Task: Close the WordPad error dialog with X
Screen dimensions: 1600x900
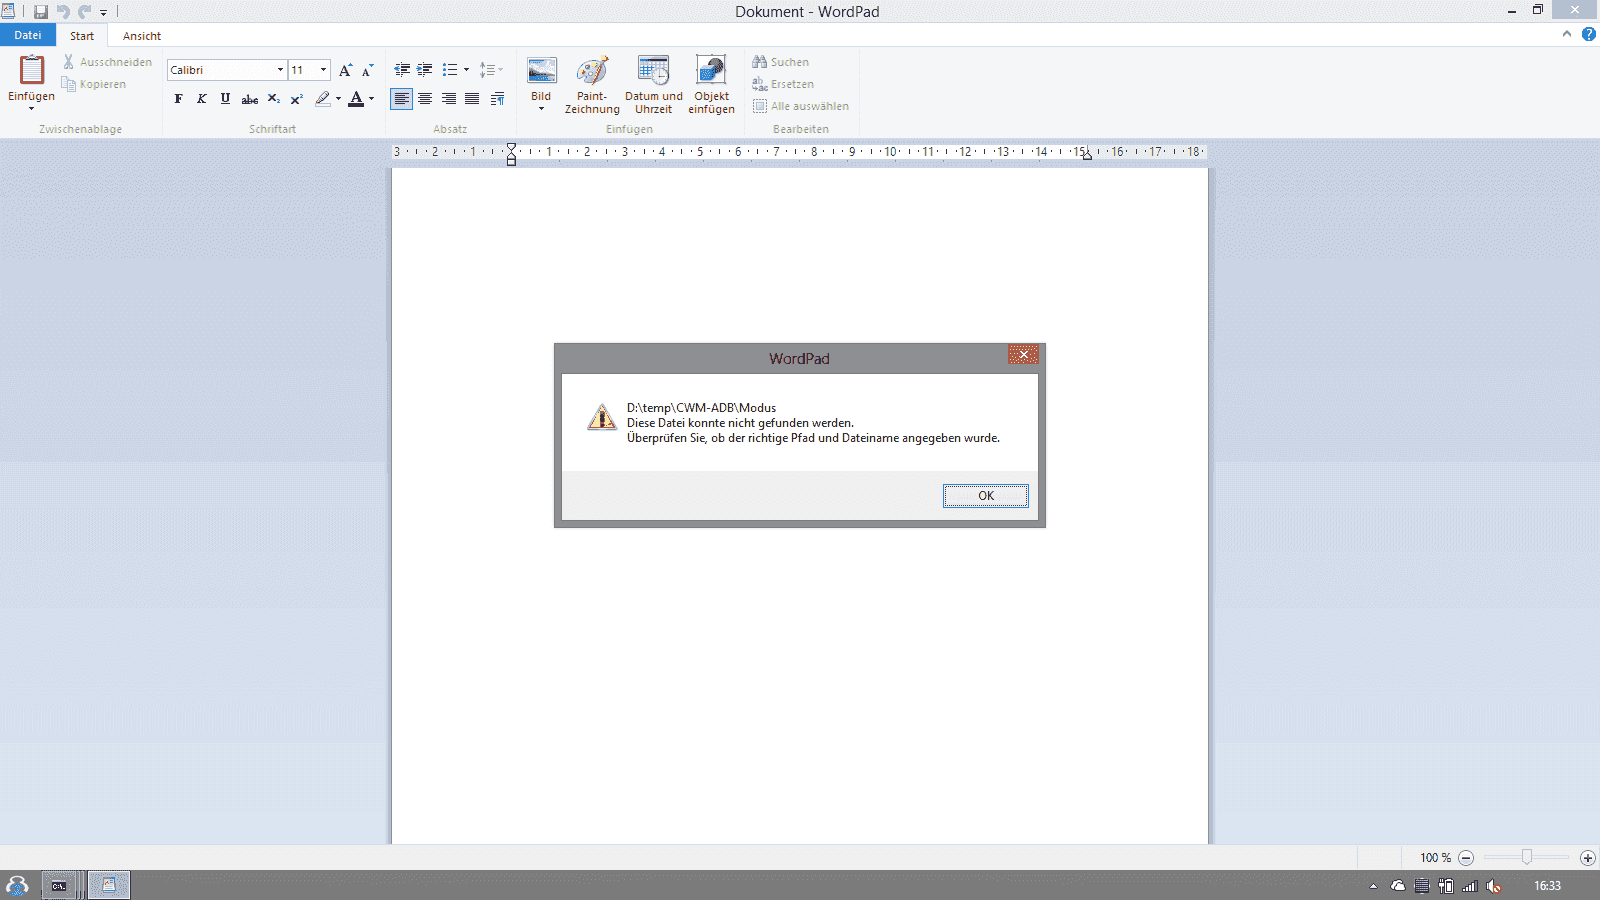Action: [1023, 354]
